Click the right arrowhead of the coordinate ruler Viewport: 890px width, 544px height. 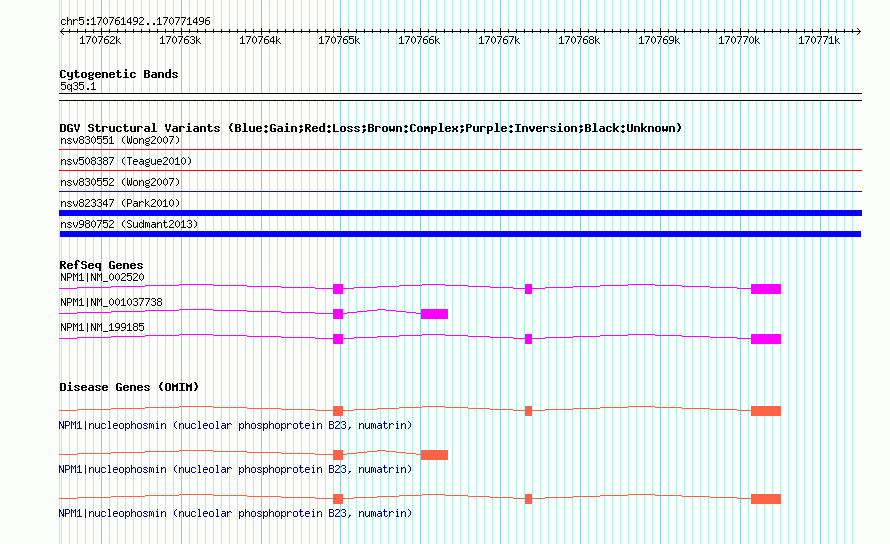click(x=859, y=31)
